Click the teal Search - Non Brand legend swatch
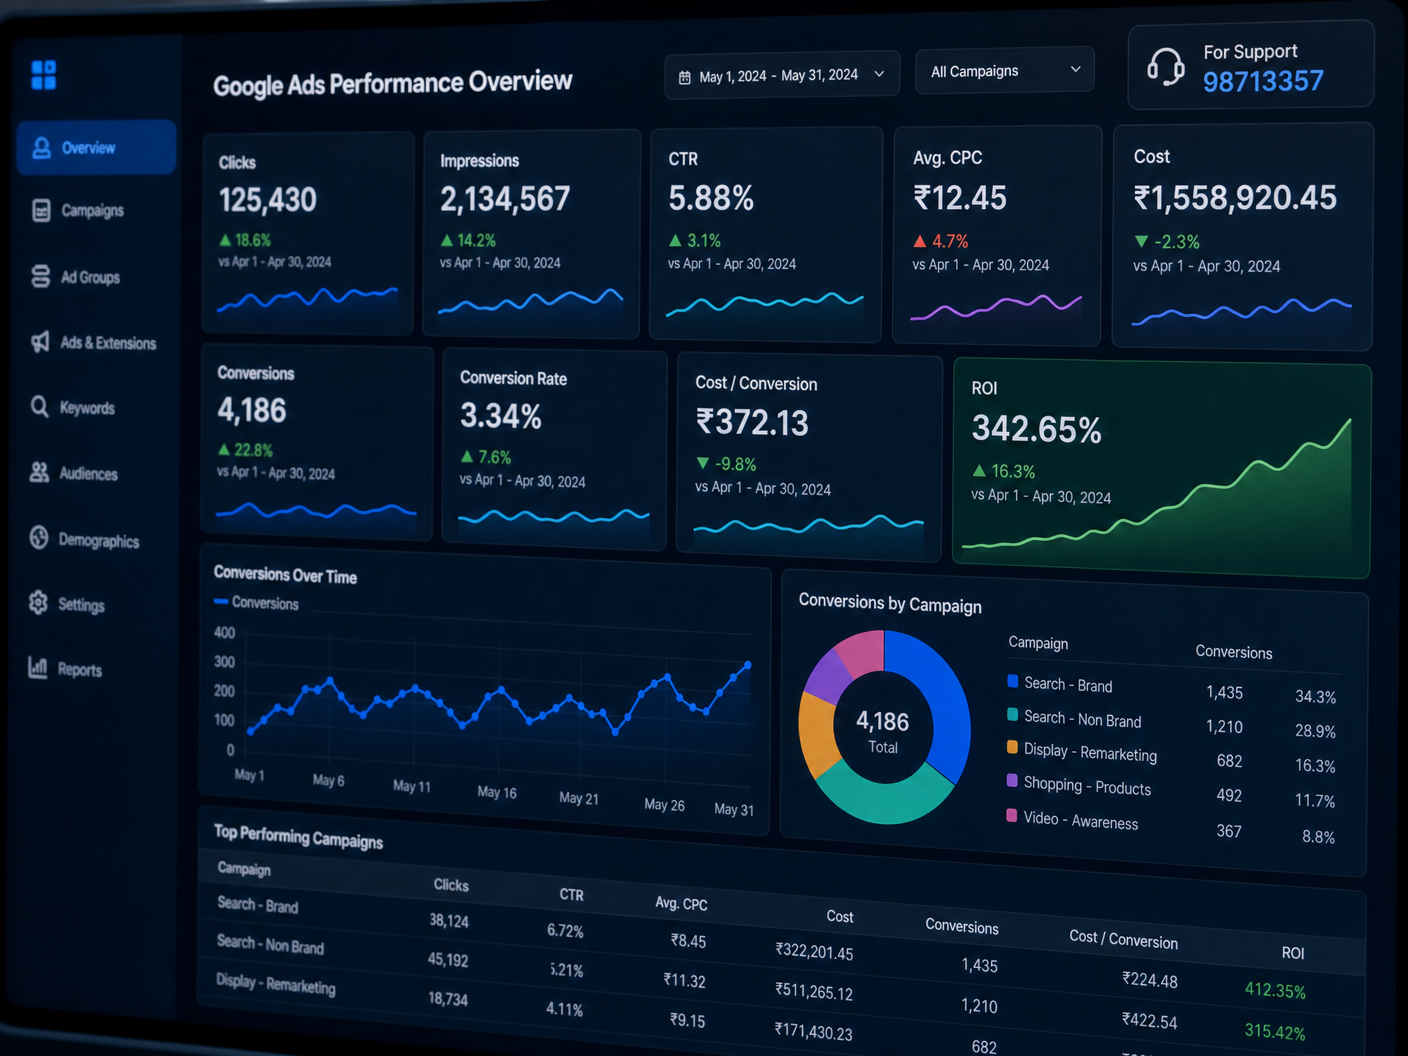 [1013, 714]
